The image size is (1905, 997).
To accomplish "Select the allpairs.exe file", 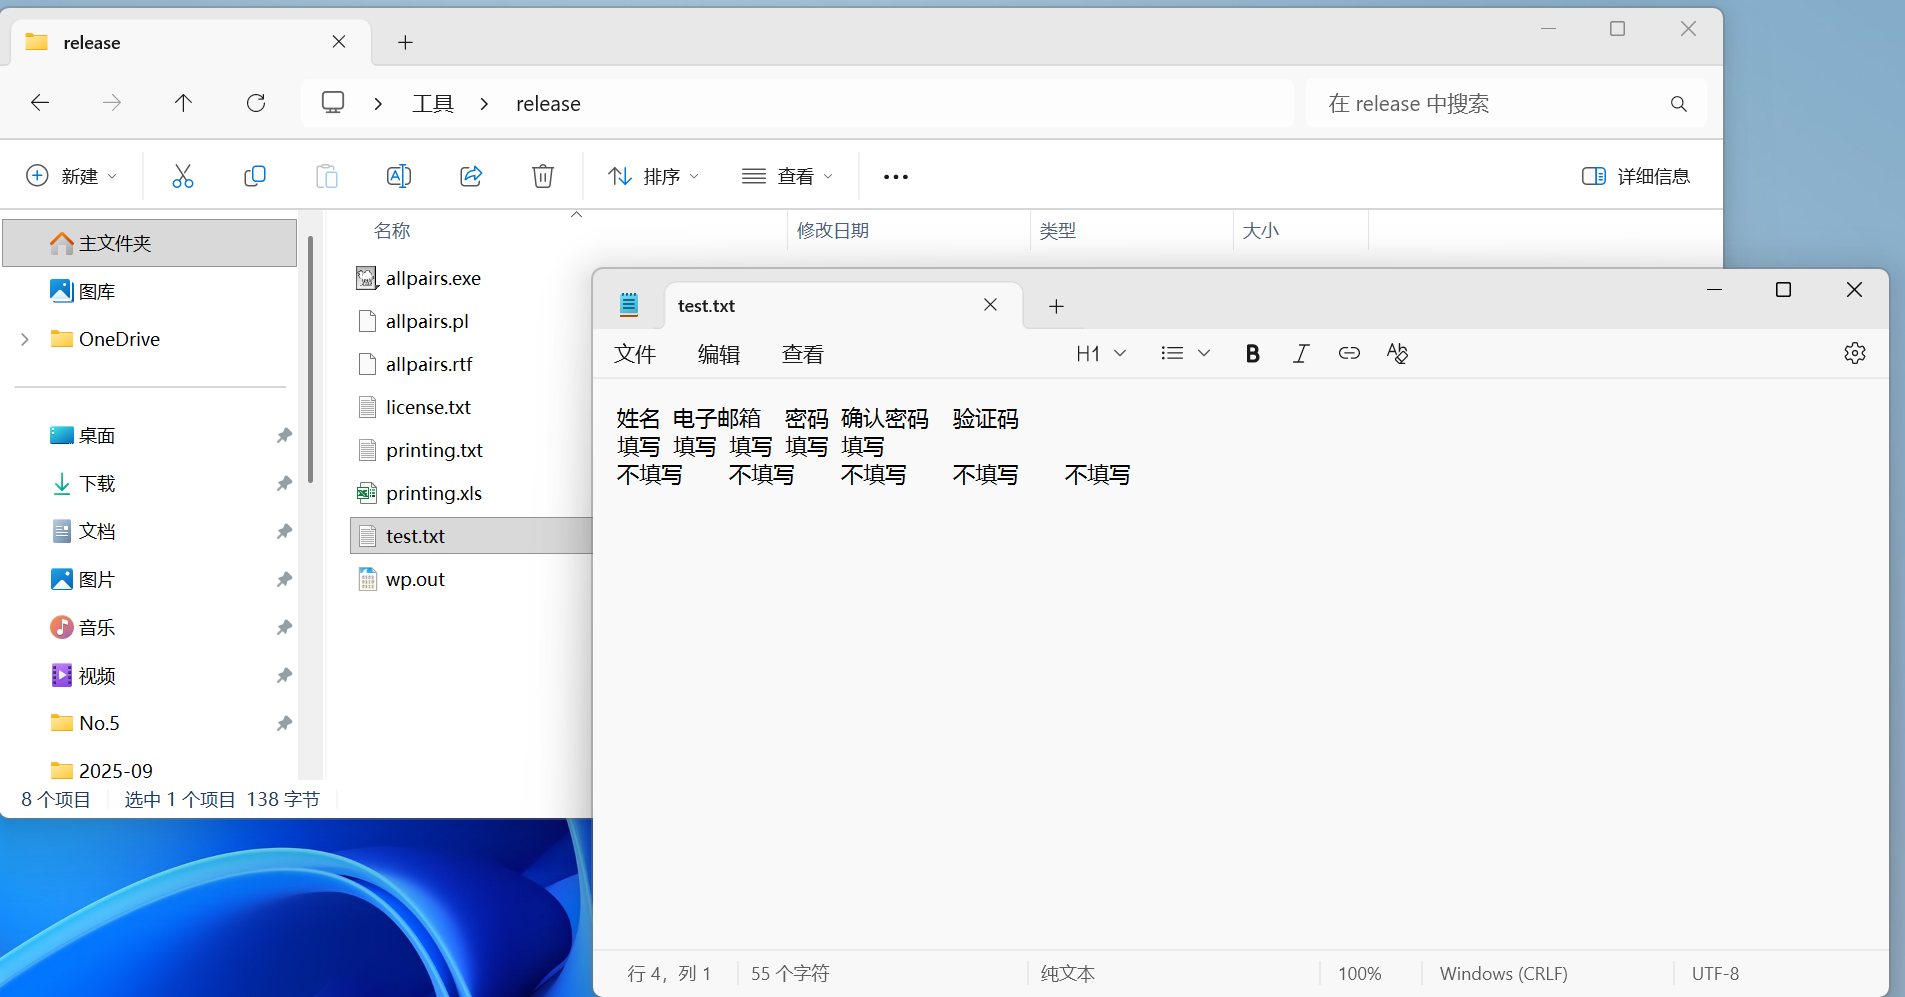I will tap(433, 278).
